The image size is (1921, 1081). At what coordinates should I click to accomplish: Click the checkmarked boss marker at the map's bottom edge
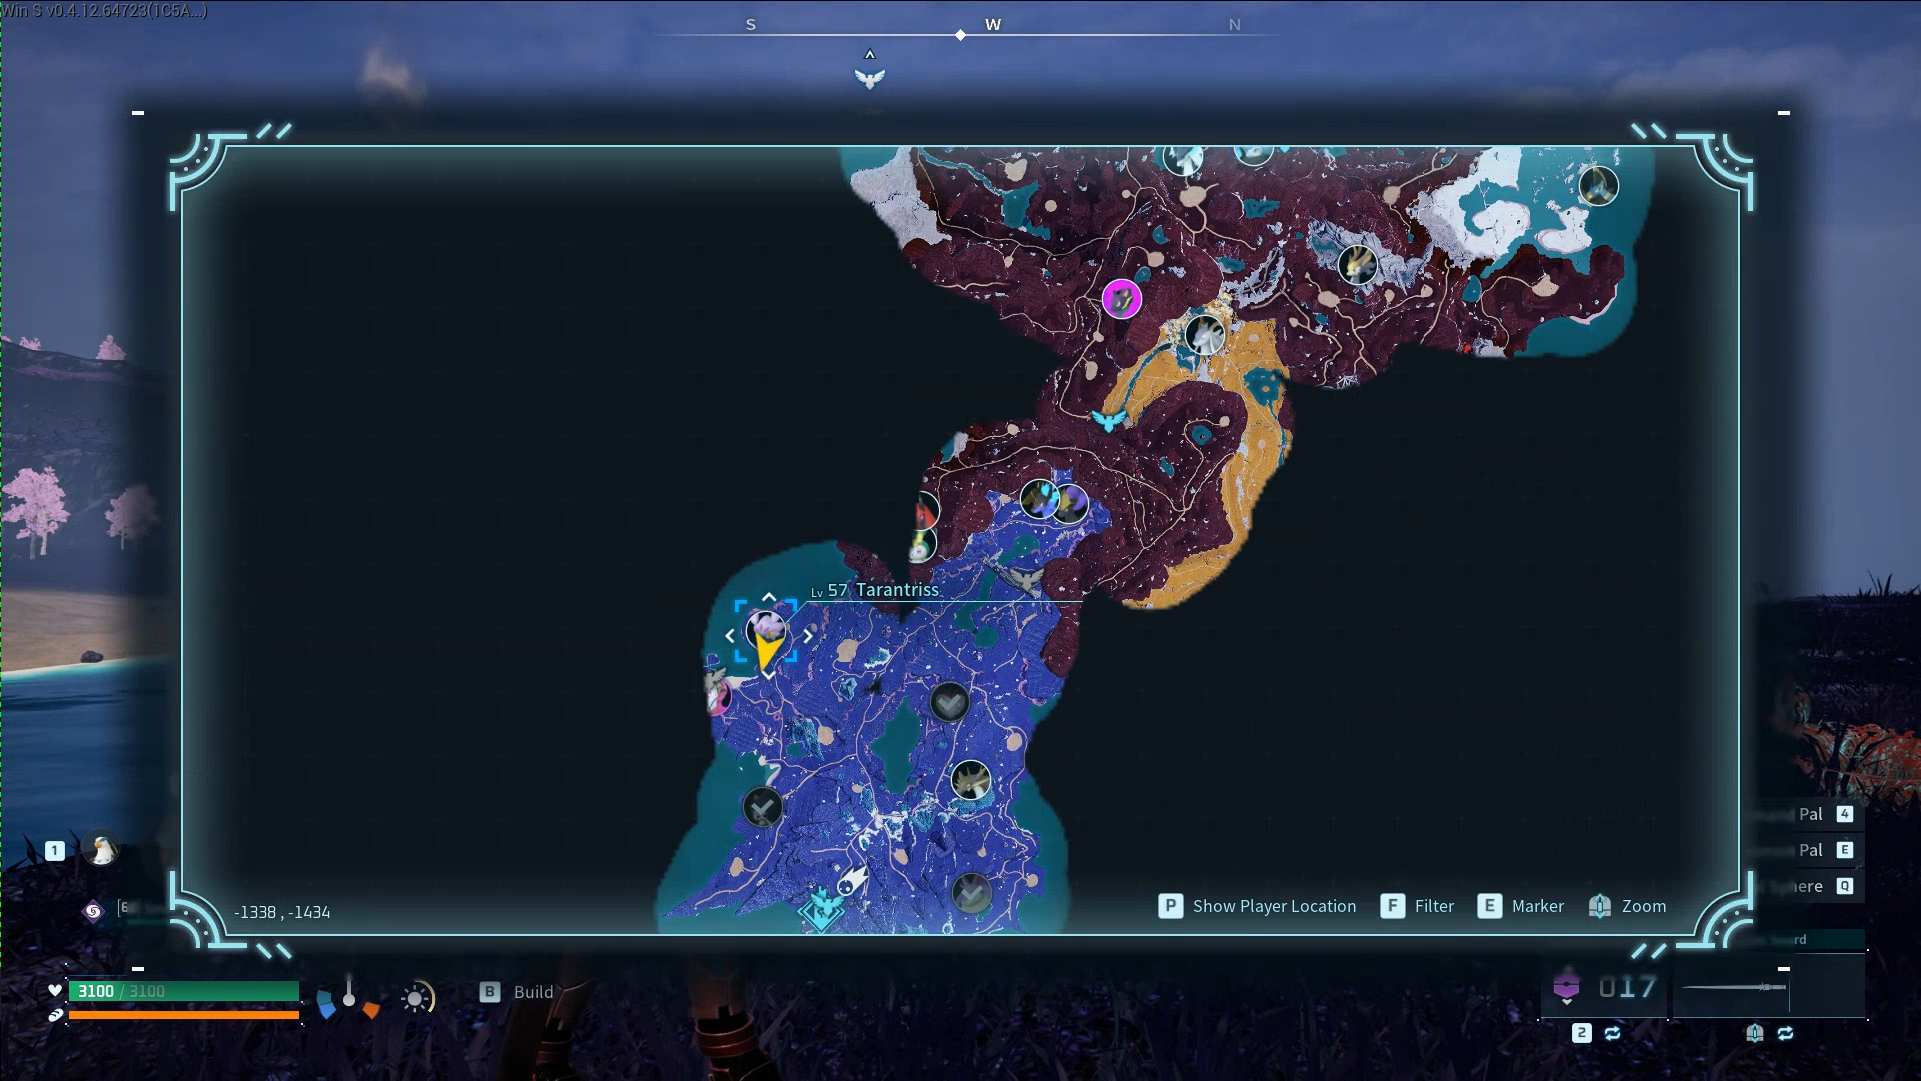coord(971,893)
